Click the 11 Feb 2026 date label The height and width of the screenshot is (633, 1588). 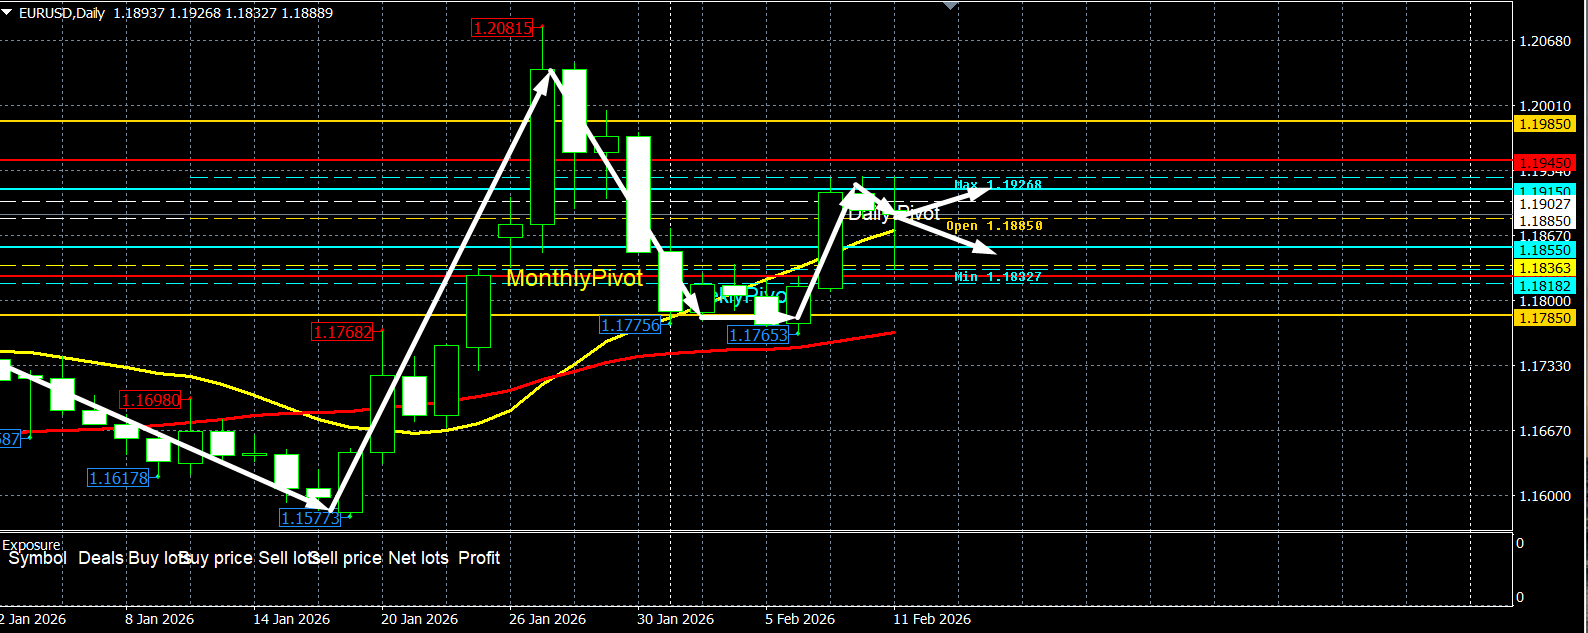932,619
